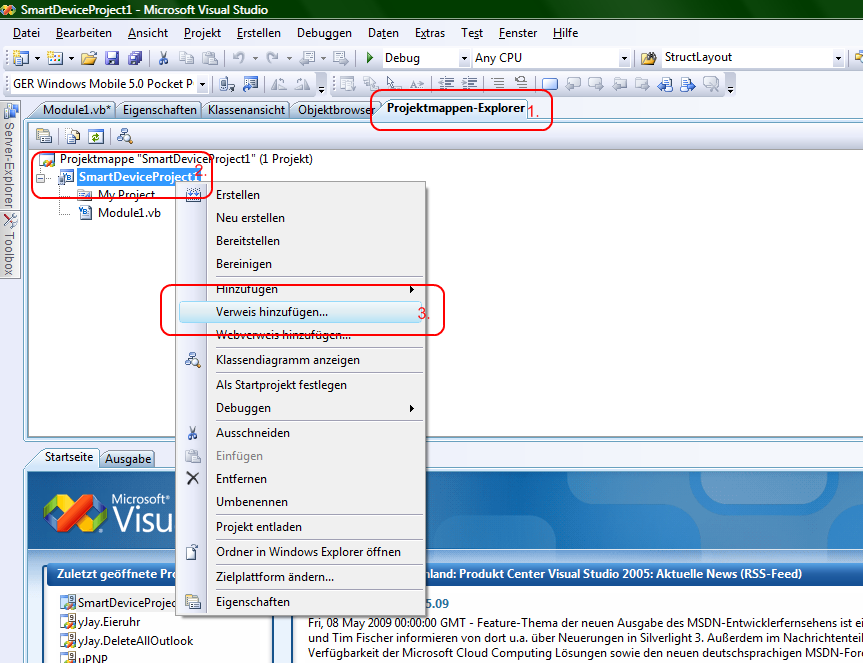Click the Decrease Indent icon
This screenshot has width=863, height=663.
pos(446,84)
